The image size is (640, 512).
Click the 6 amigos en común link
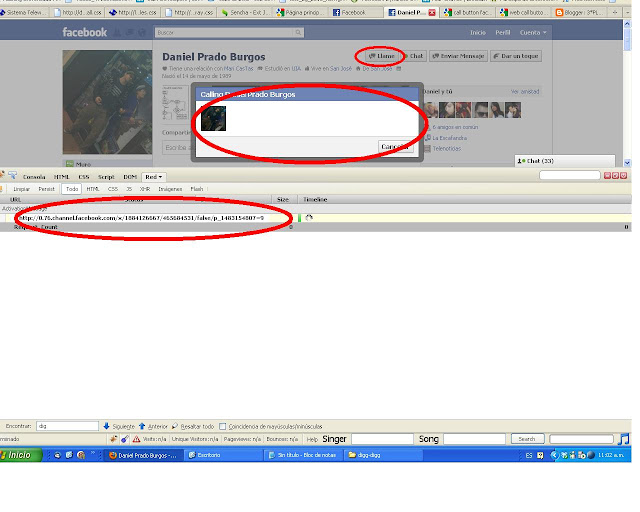pos(455,127)
